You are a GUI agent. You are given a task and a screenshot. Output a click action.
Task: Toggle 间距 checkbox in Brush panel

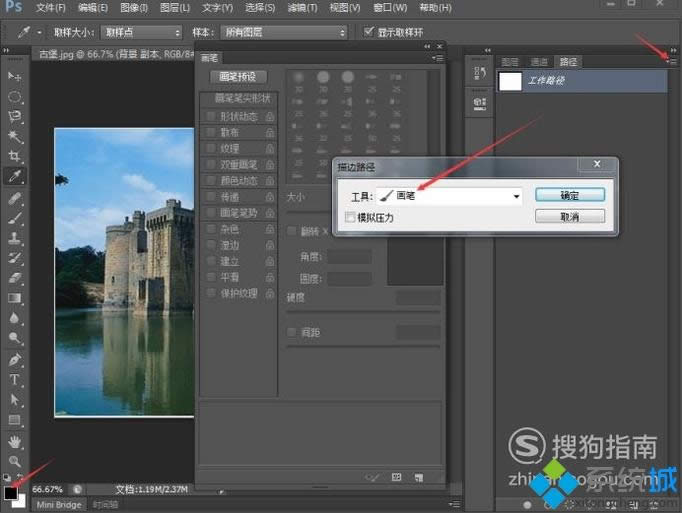click(292, 333)
